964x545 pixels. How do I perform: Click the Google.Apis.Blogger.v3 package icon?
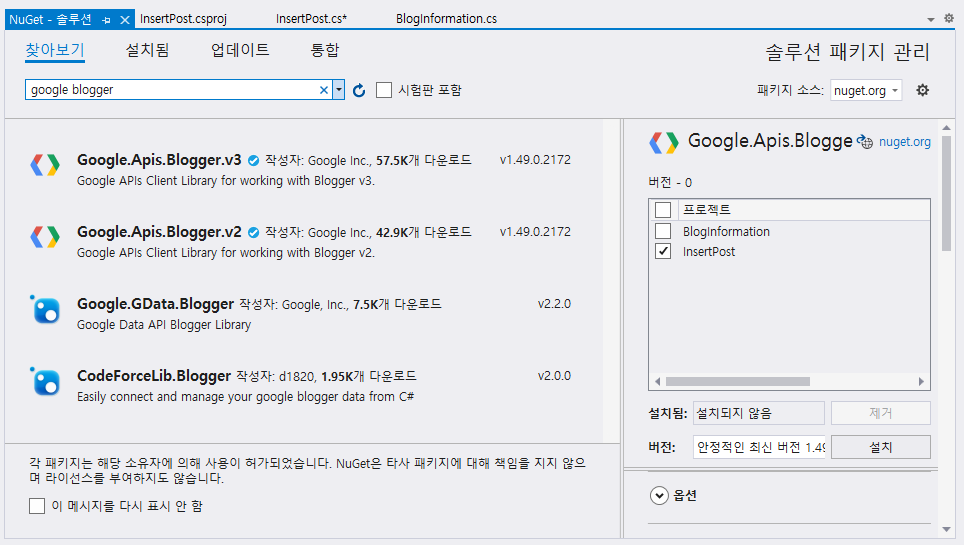pyautogui.click(x=45, y=165)
